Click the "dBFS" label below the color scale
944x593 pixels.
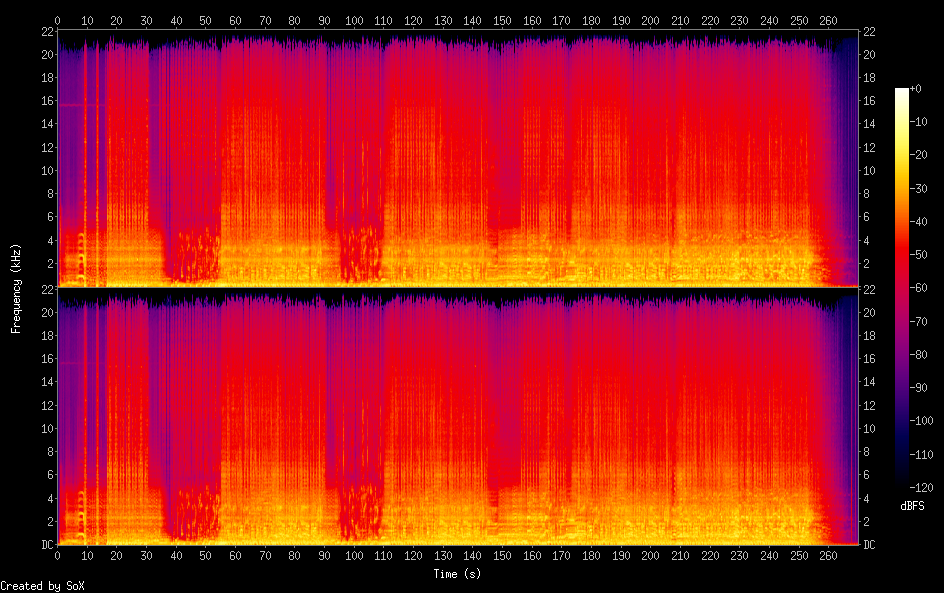pos(912,506)
